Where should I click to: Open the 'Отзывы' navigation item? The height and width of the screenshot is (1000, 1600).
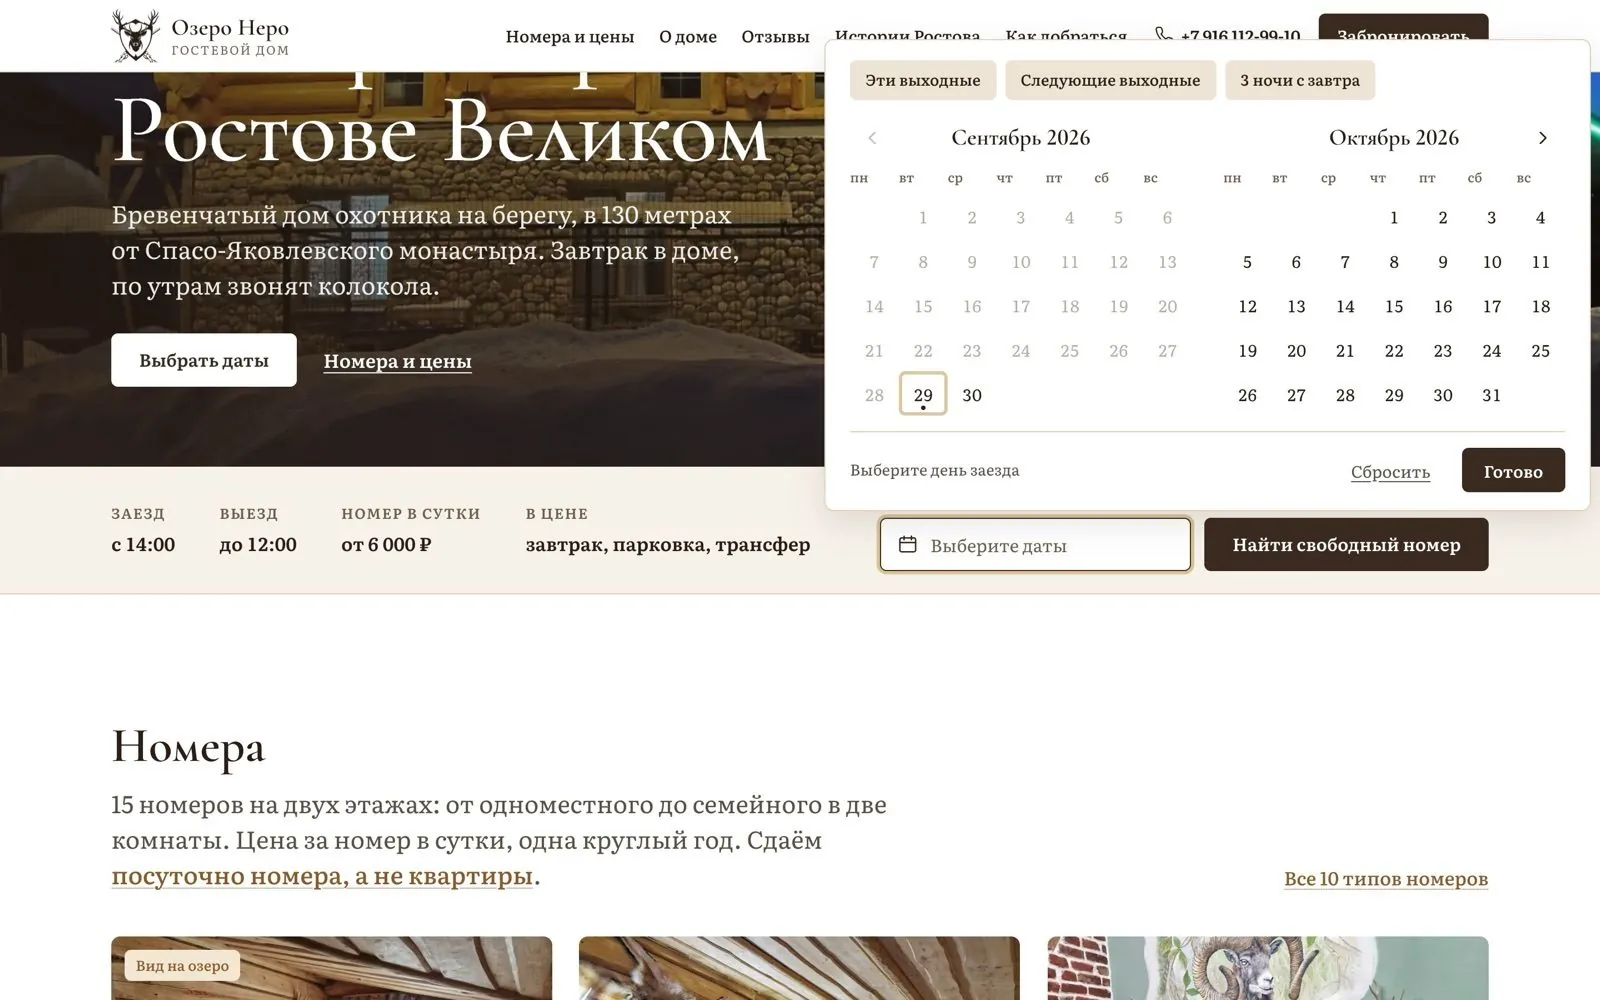775,37
